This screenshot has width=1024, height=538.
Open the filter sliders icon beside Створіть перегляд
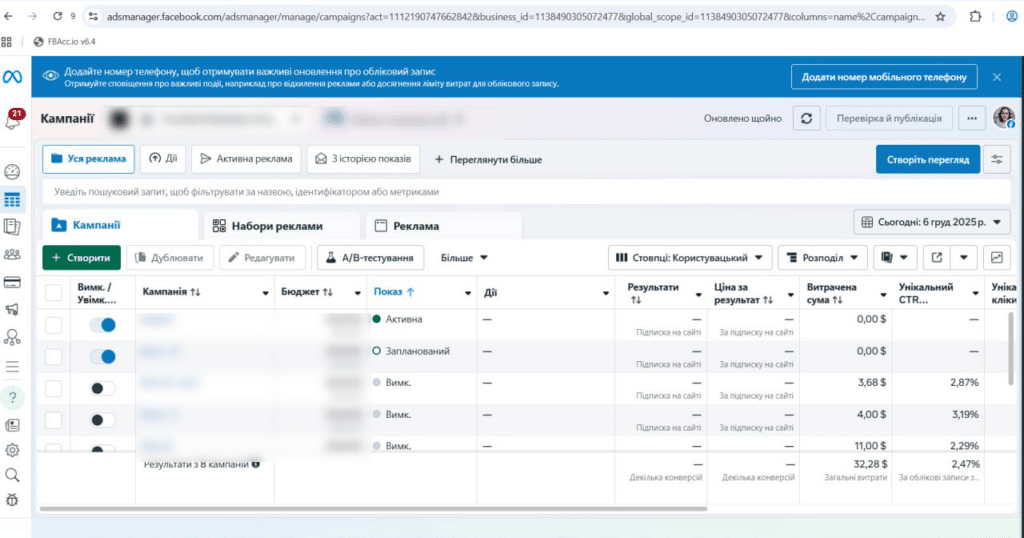[997, 159]
